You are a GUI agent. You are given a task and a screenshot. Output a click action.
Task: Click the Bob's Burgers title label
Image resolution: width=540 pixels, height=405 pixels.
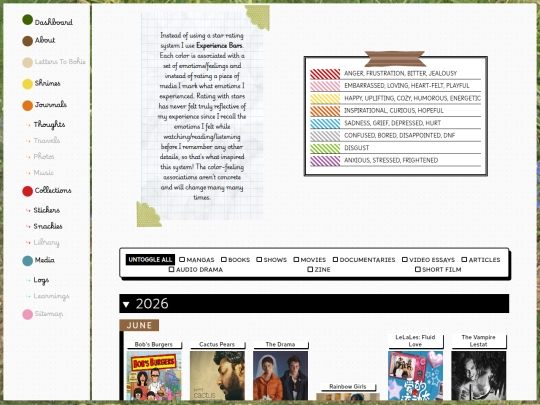point(154,344)
